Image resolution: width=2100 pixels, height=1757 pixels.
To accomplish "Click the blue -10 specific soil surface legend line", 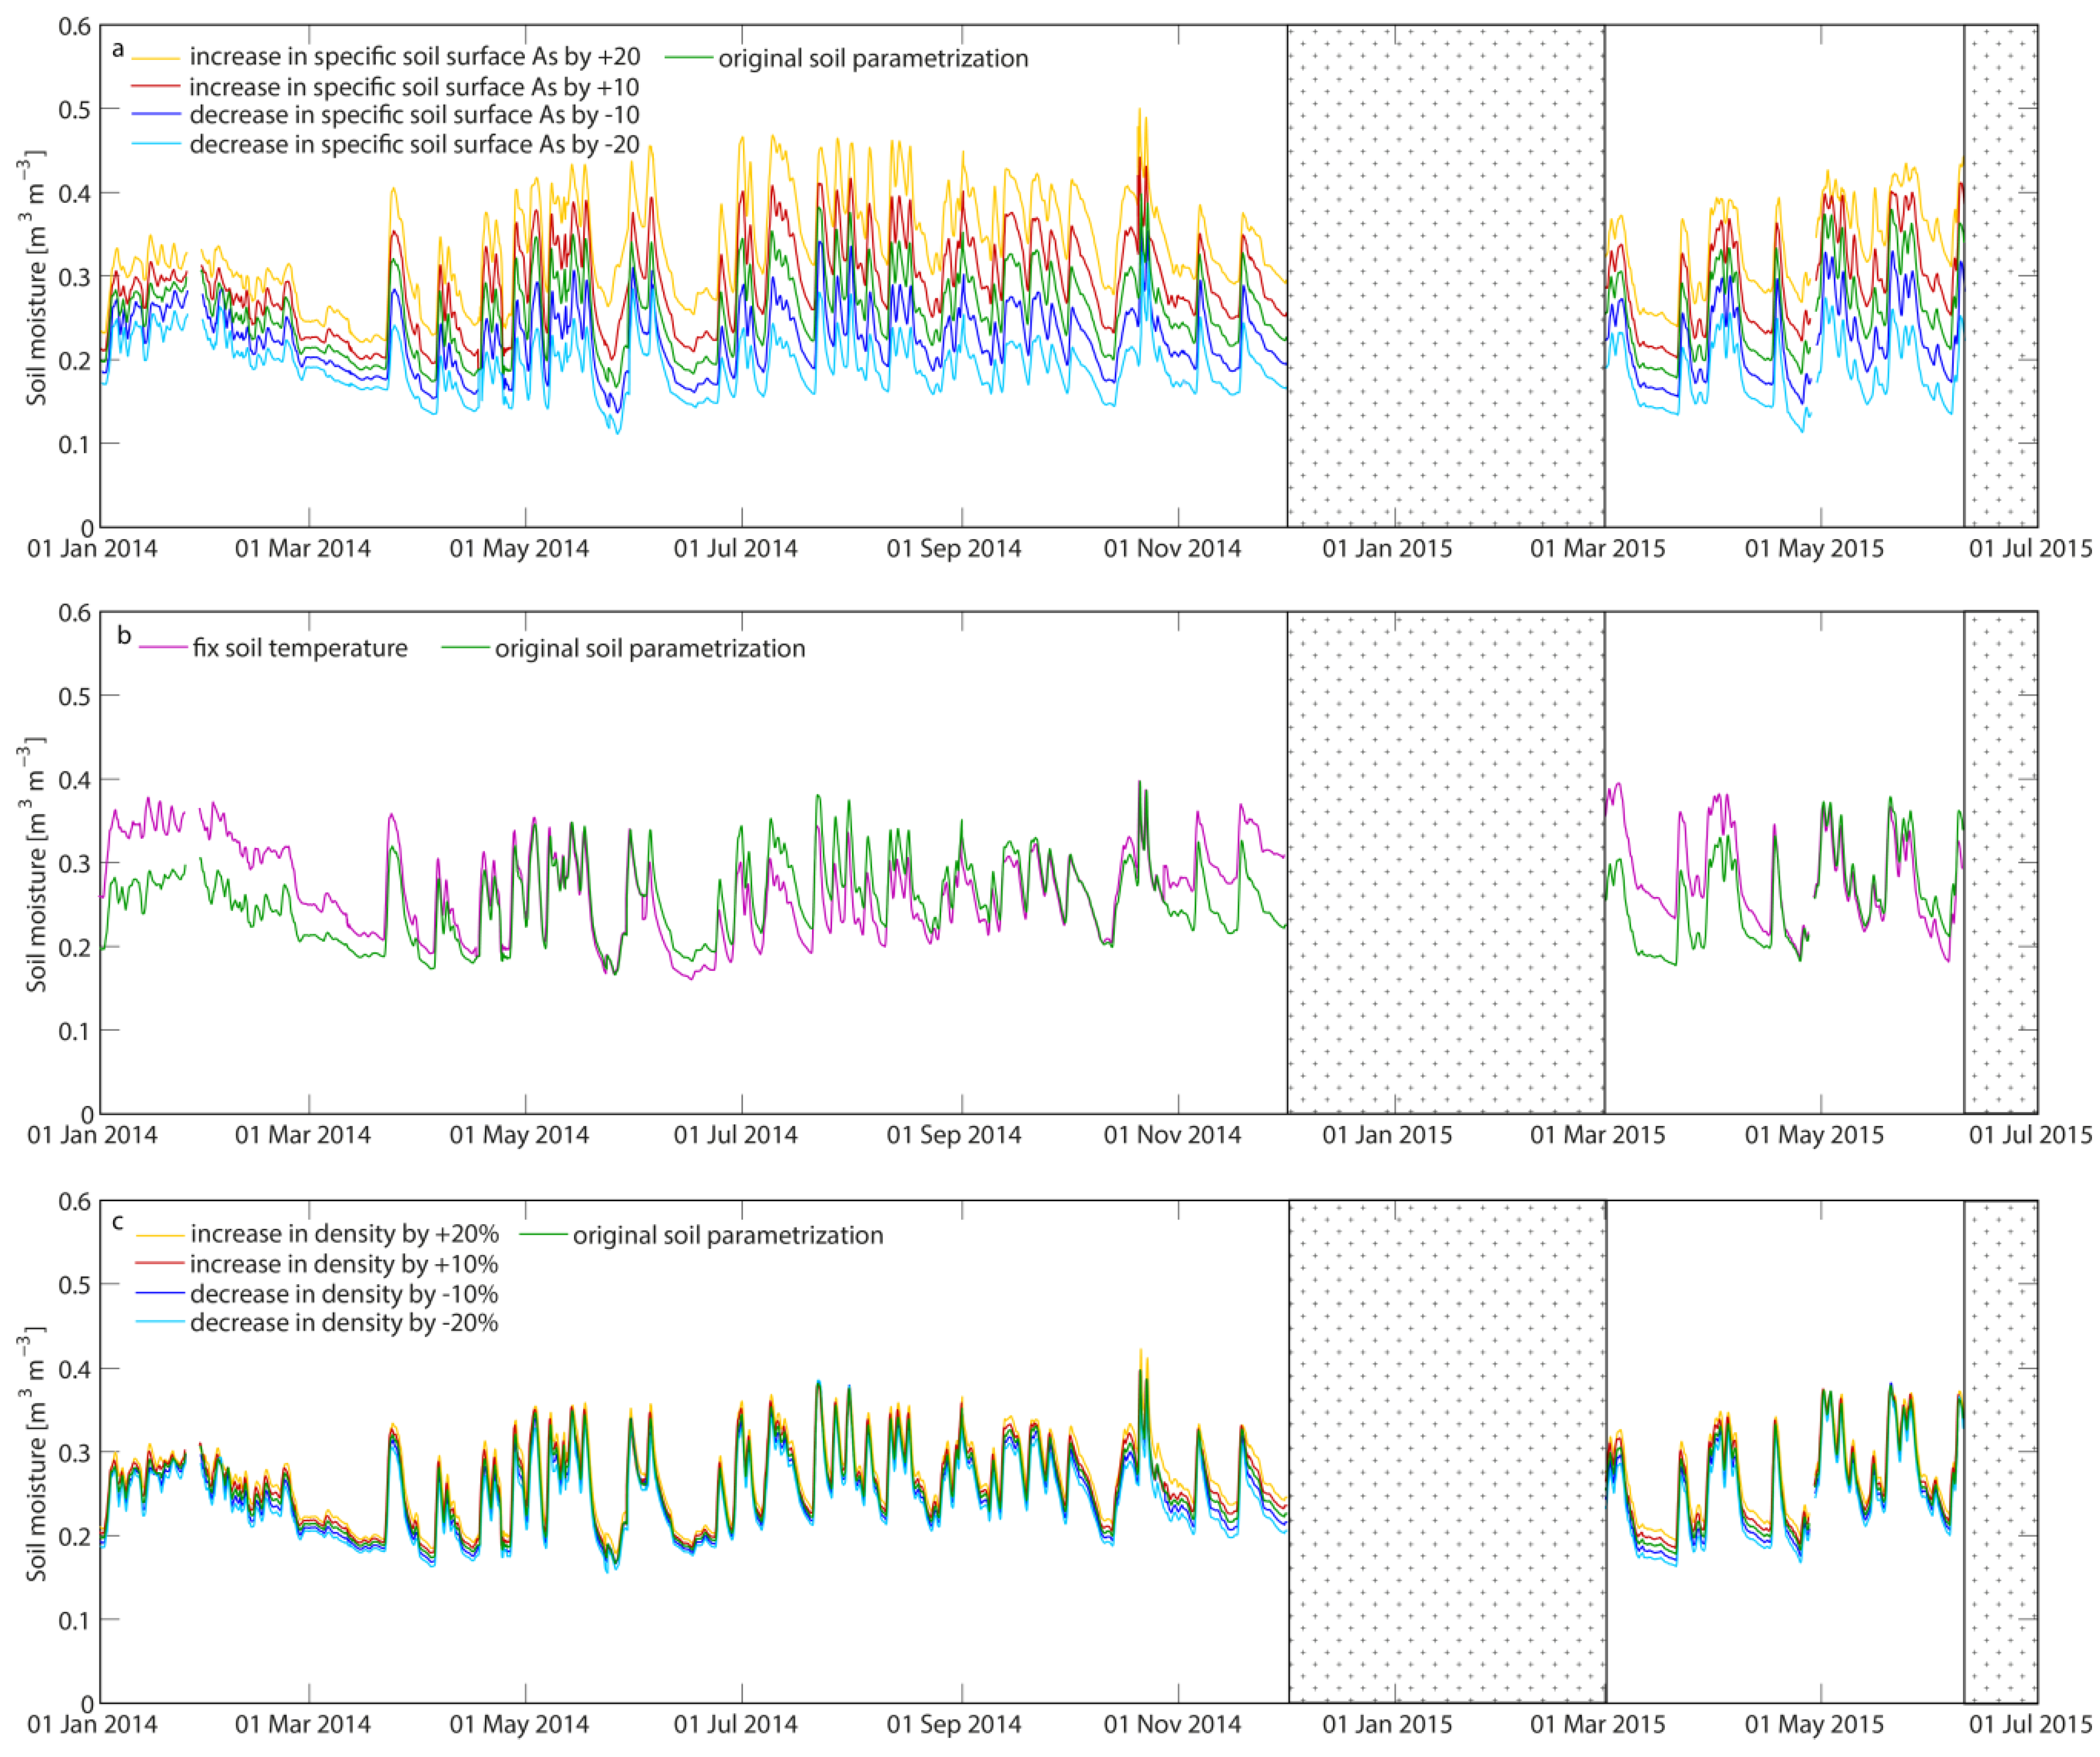I will click(155, 115).
